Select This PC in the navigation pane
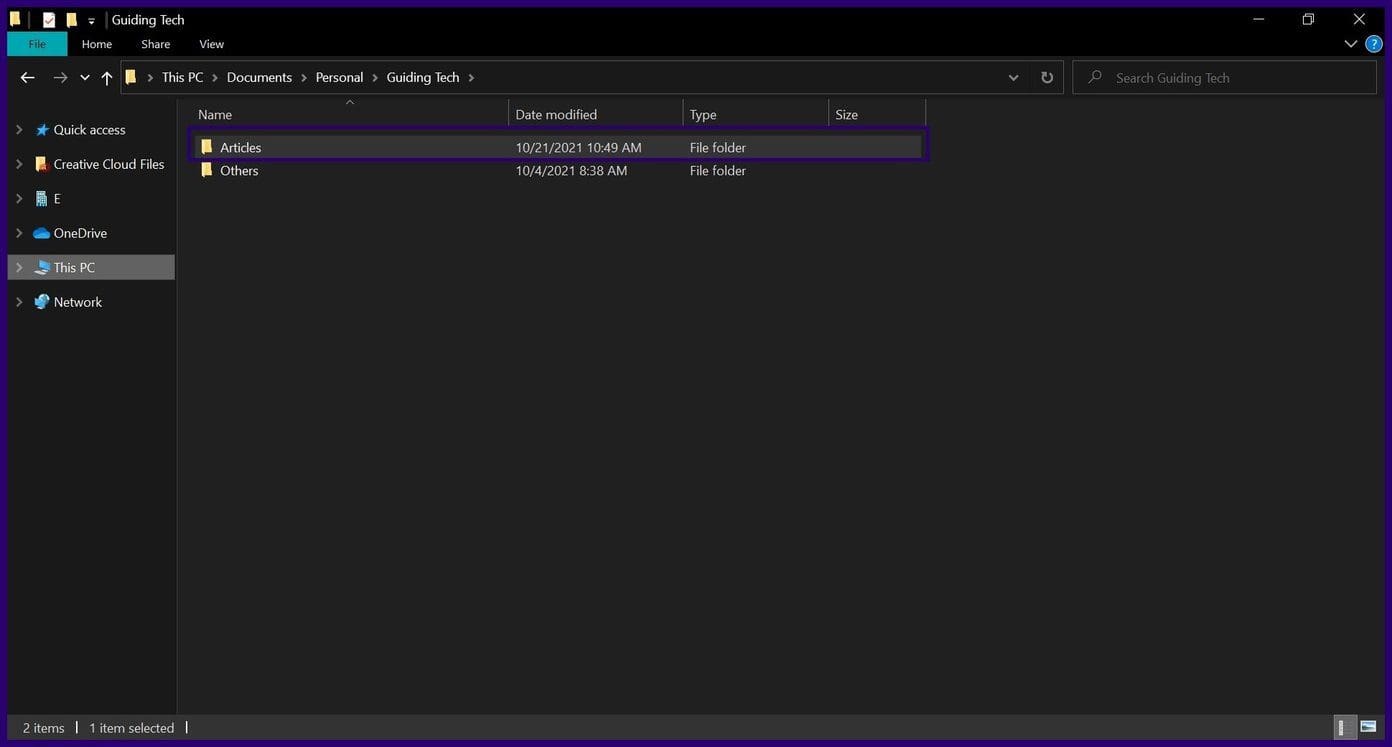The width and height of the screenshot is (1392, 747). pyautogui.click(x=74, y=268)
